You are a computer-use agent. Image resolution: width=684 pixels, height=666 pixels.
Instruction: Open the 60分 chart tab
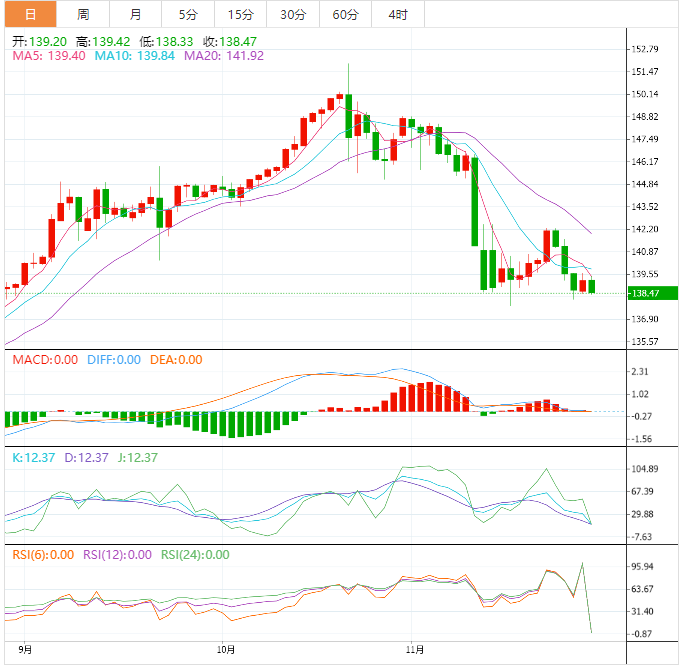click(x=345, y=14)
